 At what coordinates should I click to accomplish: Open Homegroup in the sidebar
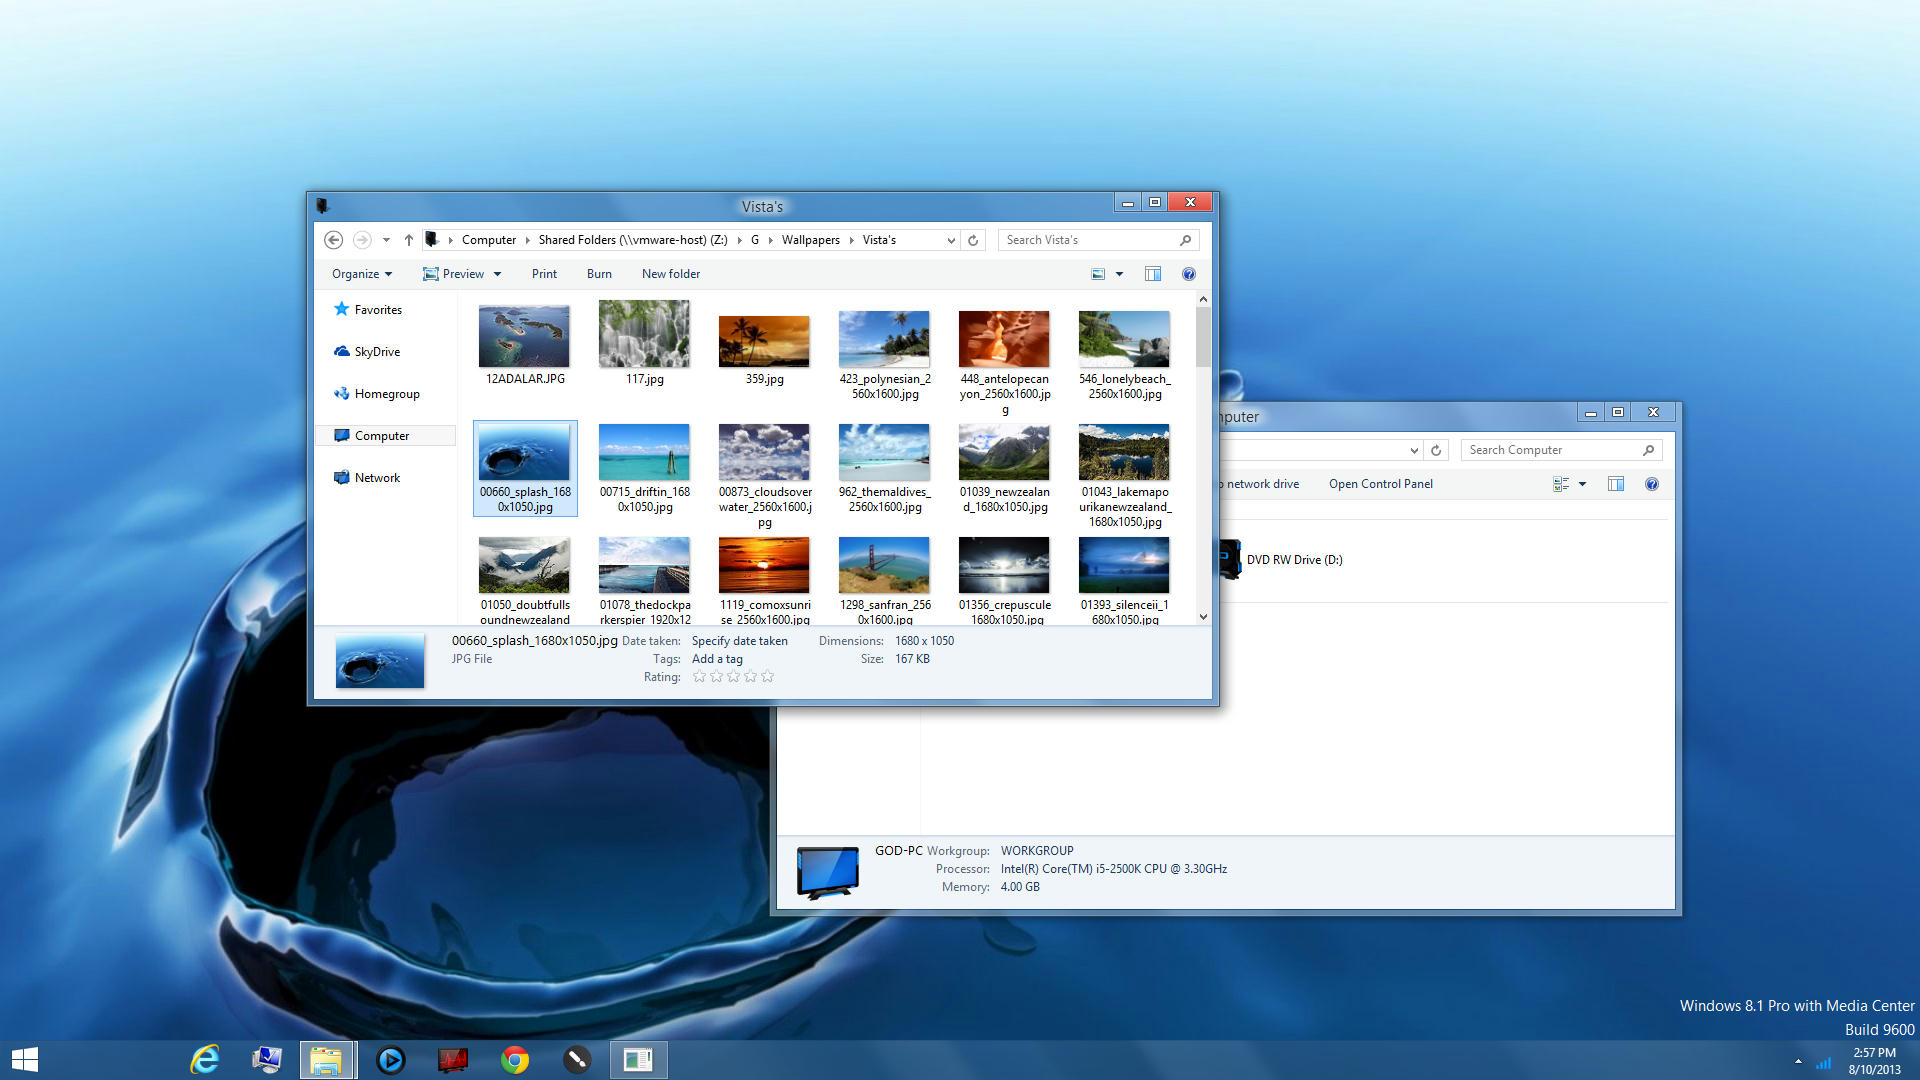point(386,394)
